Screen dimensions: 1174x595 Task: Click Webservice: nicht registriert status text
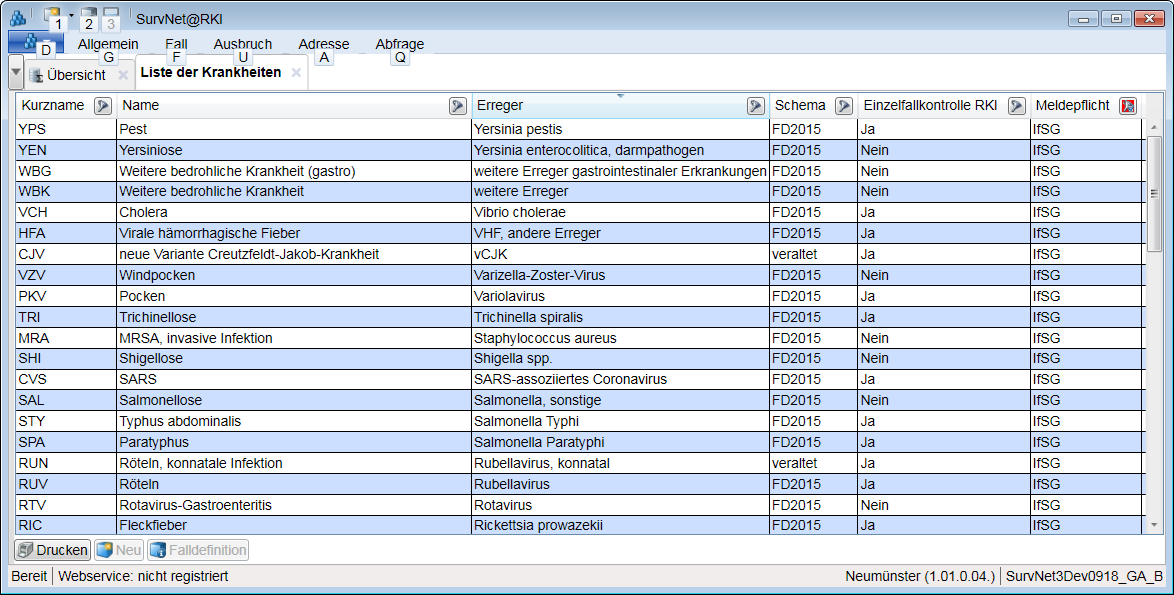[143, 576]
